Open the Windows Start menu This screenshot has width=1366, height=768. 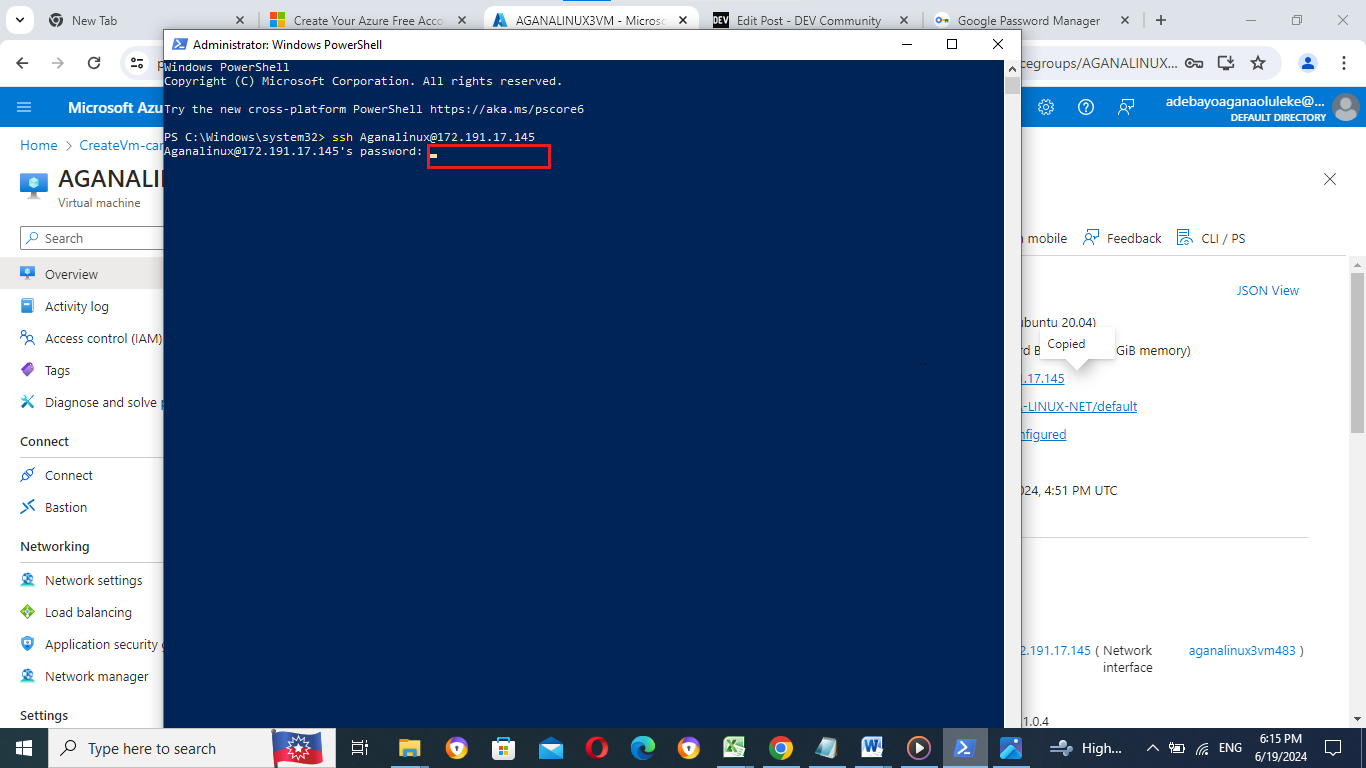point(22,748)
